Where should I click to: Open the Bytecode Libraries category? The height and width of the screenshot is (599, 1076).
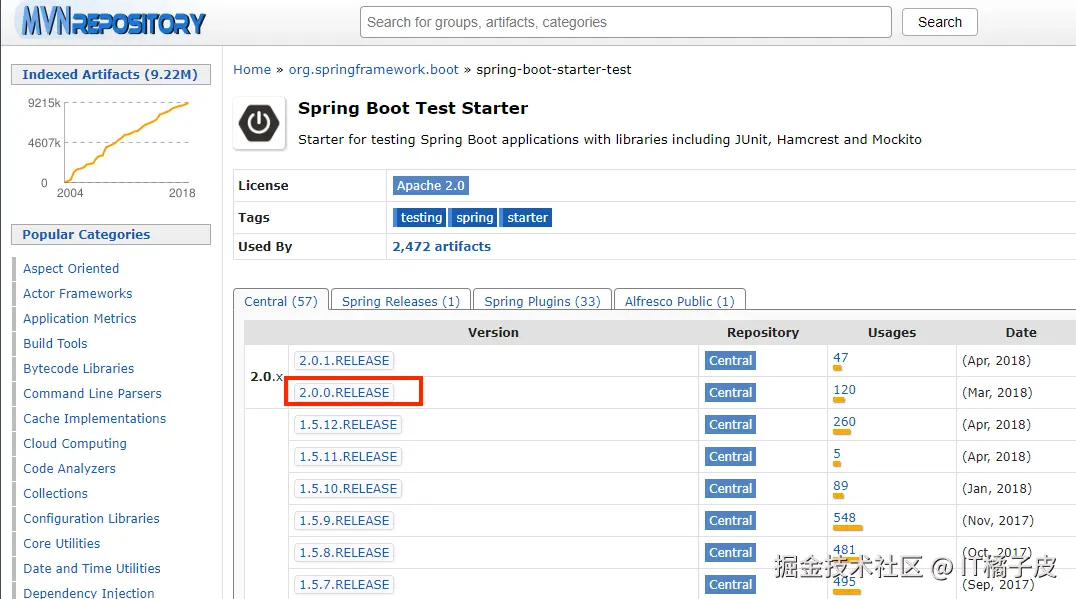pos(78,368)
